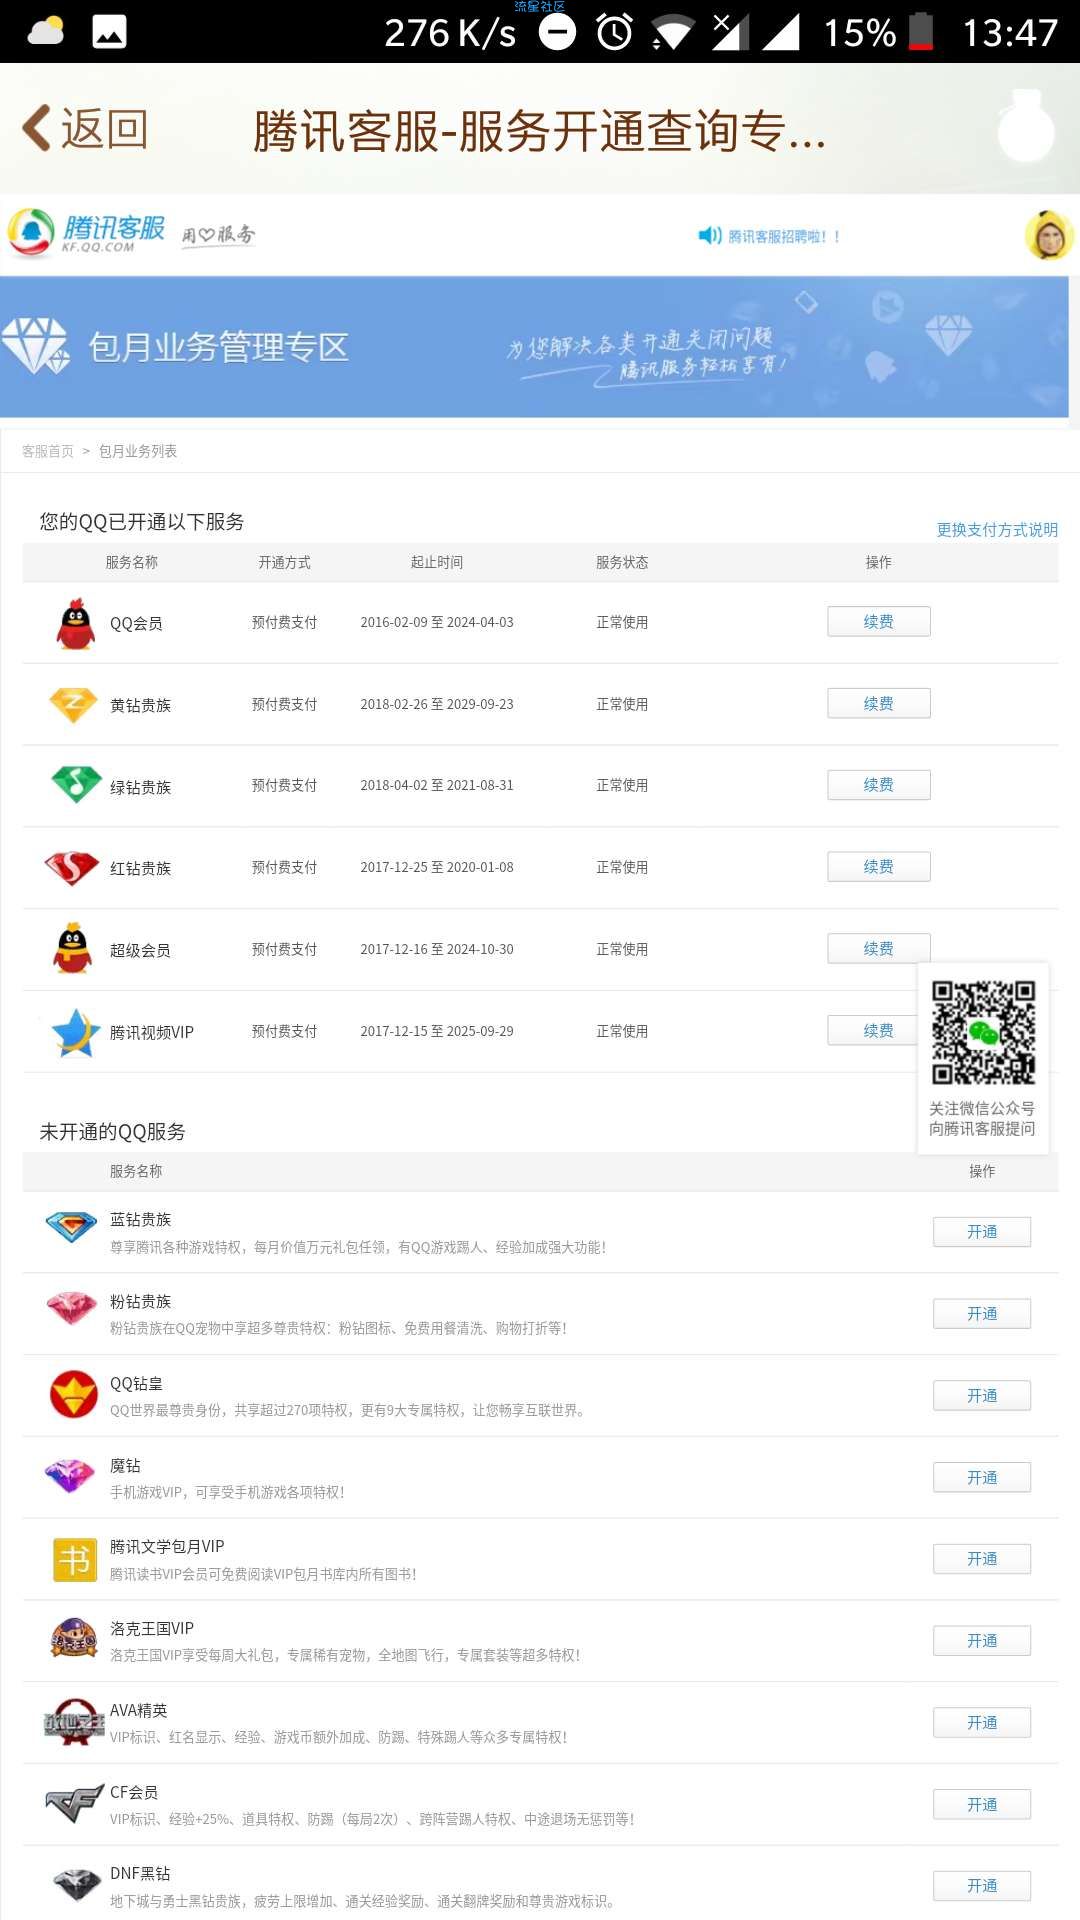Select the QQ会员 date range 2016-02-09 至 2024-04-03
The height and width of the screenshot is (1920, 1080).
[x=437, y=622]
